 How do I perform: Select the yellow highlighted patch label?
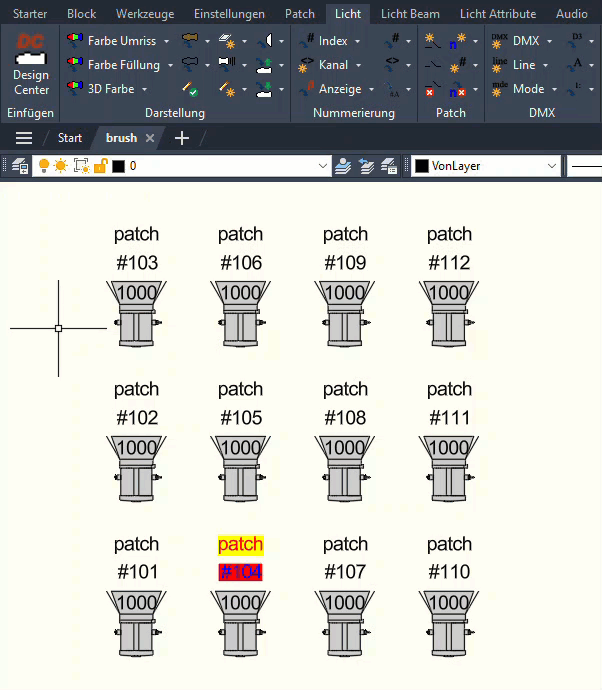tap(240, 545)
